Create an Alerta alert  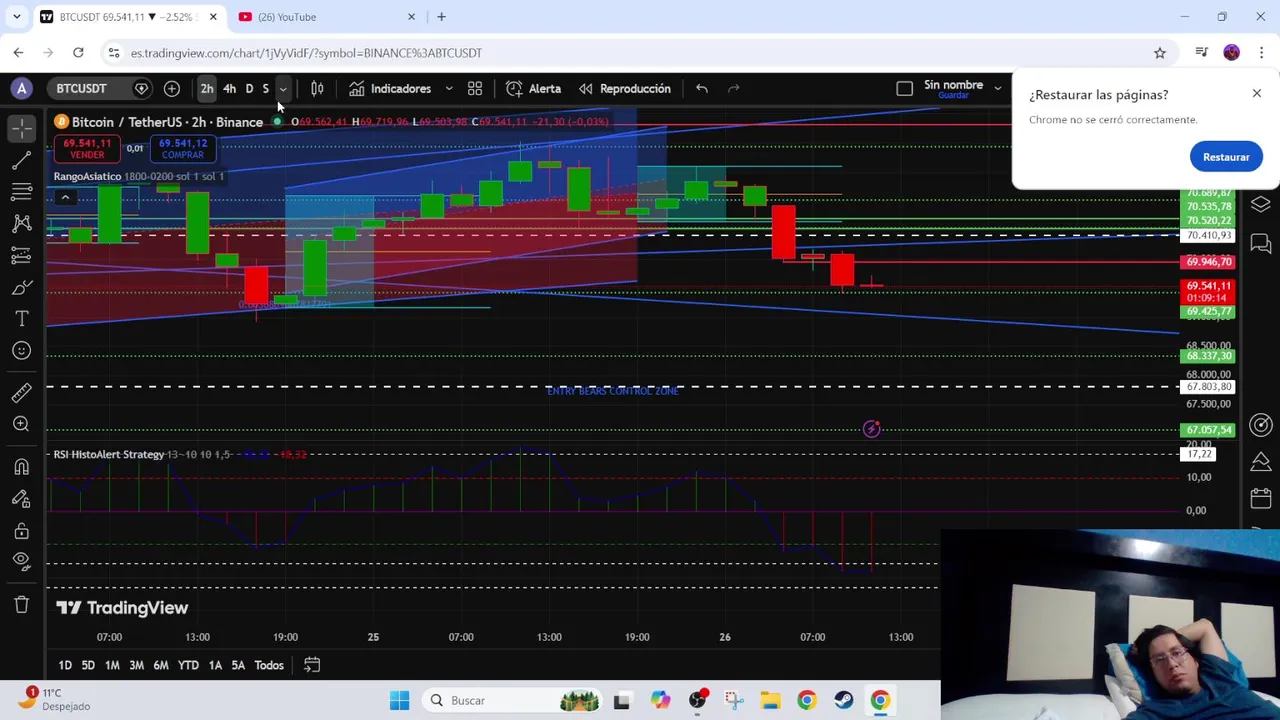click(x=534, y=88)
